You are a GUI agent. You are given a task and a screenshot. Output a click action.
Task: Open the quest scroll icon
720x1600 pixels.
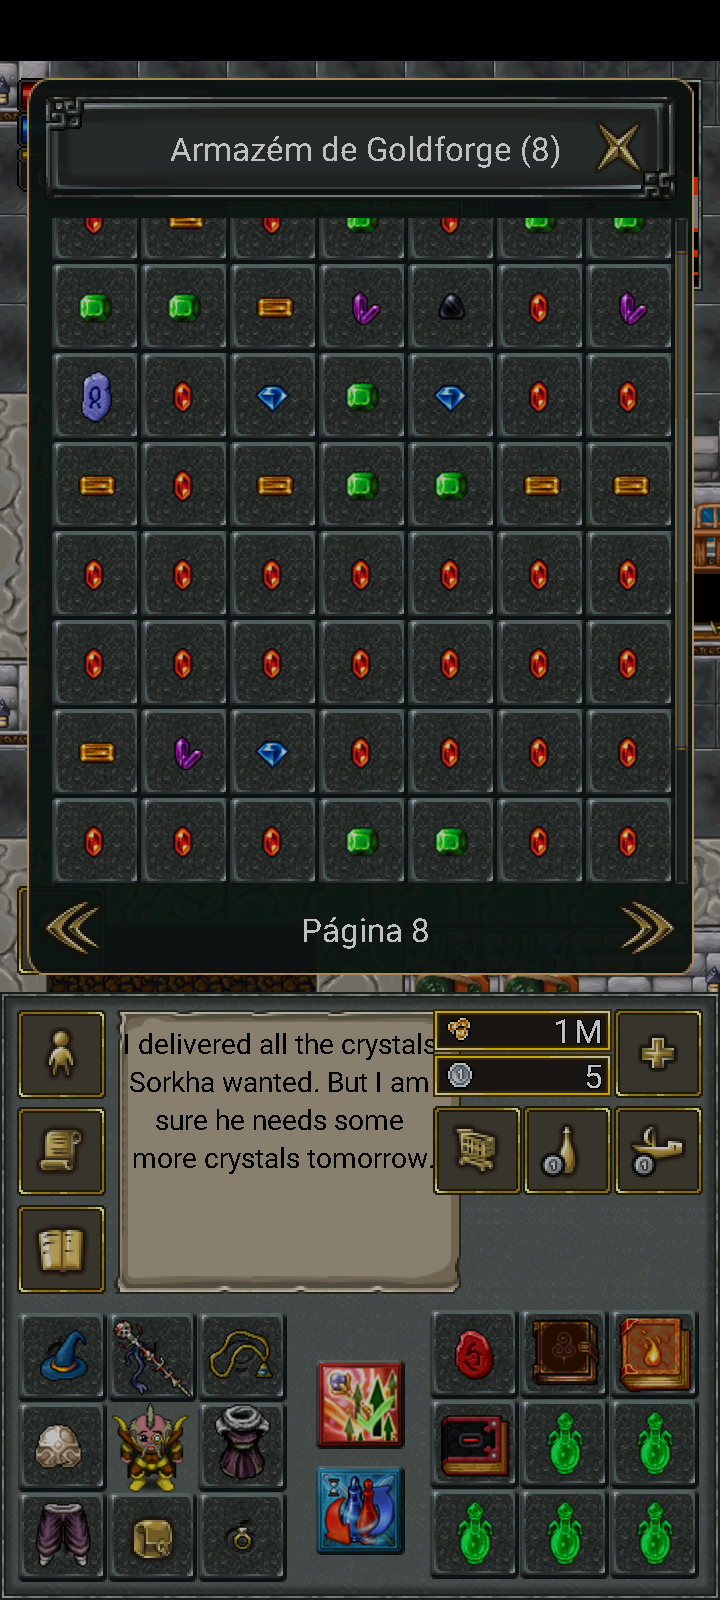(61, 1151)
